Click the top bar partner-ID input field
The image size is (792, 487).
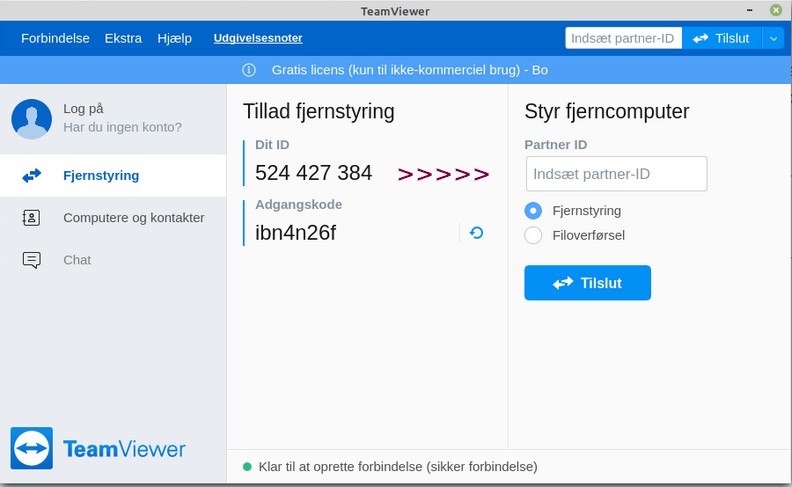(623, 38)
